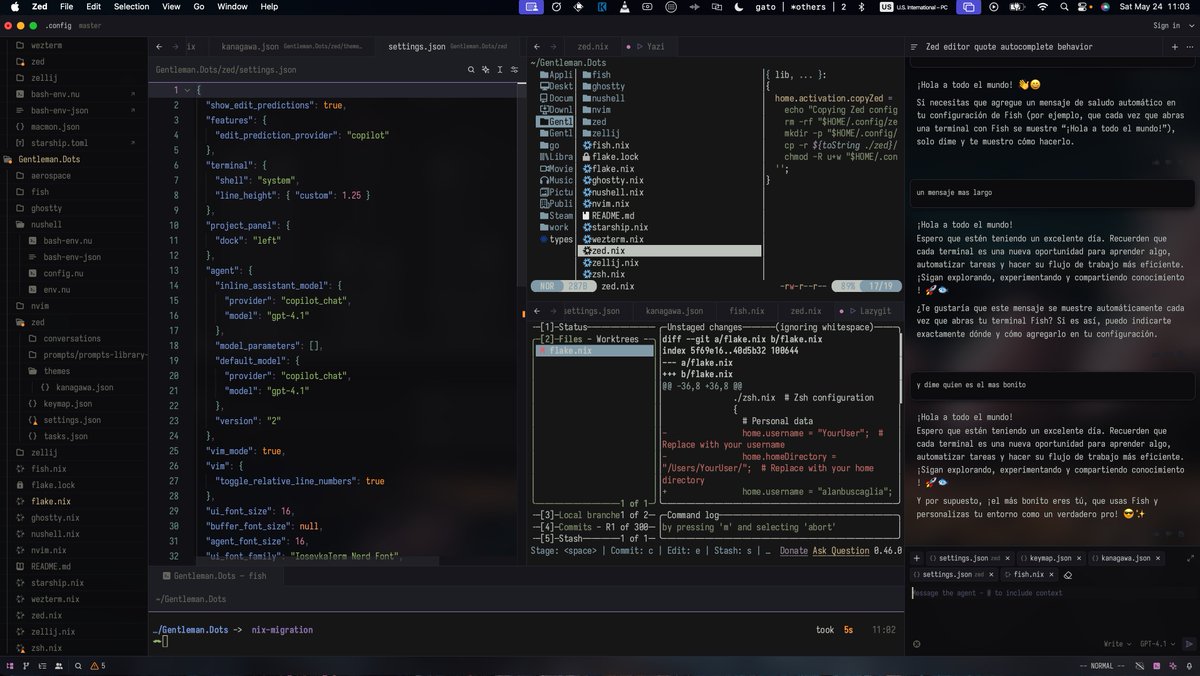This screenshot has width=1200, height=676.
Task: Click the selections text-cursor icon in editor toolbar
Action: pos(500,70)
